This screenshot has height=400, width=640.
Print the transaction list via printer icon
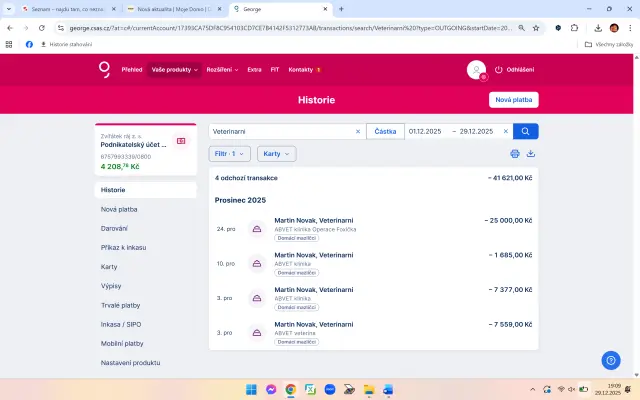click(515, 154)
